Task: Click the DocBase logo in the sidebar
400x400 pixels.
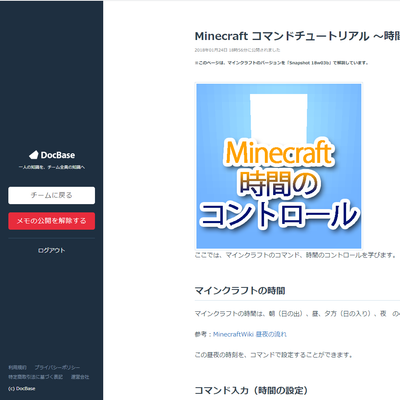Action: (x=52, y=155)
